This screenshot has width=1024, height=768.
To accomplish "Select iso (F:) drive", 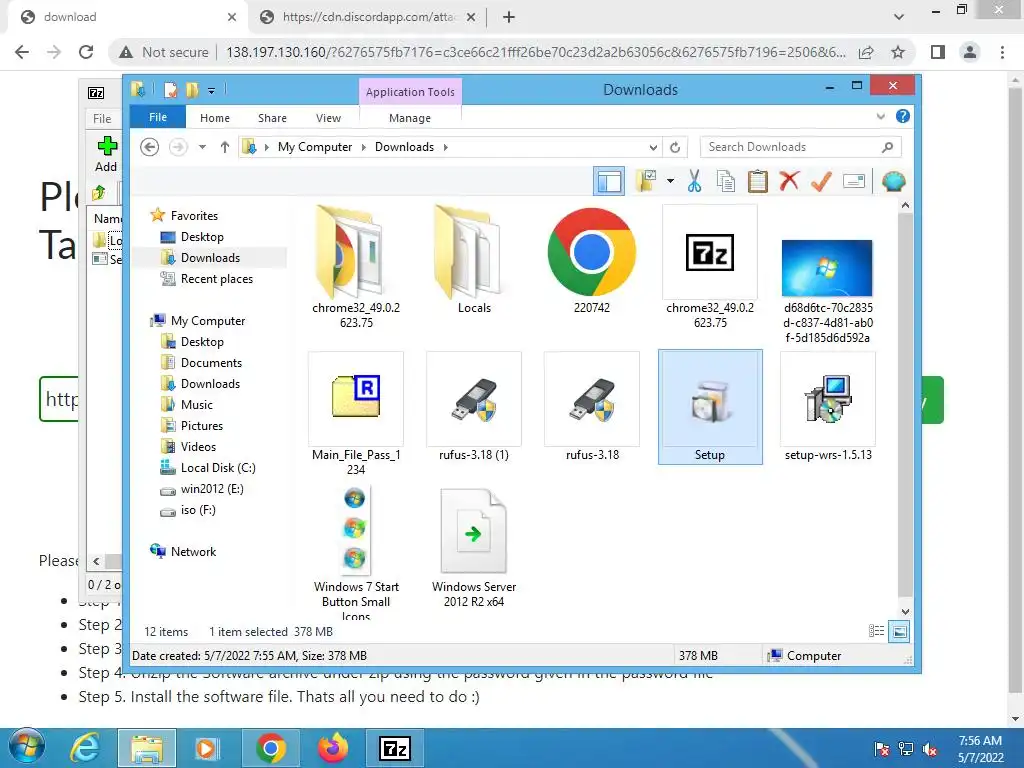I will pos(198,510).
